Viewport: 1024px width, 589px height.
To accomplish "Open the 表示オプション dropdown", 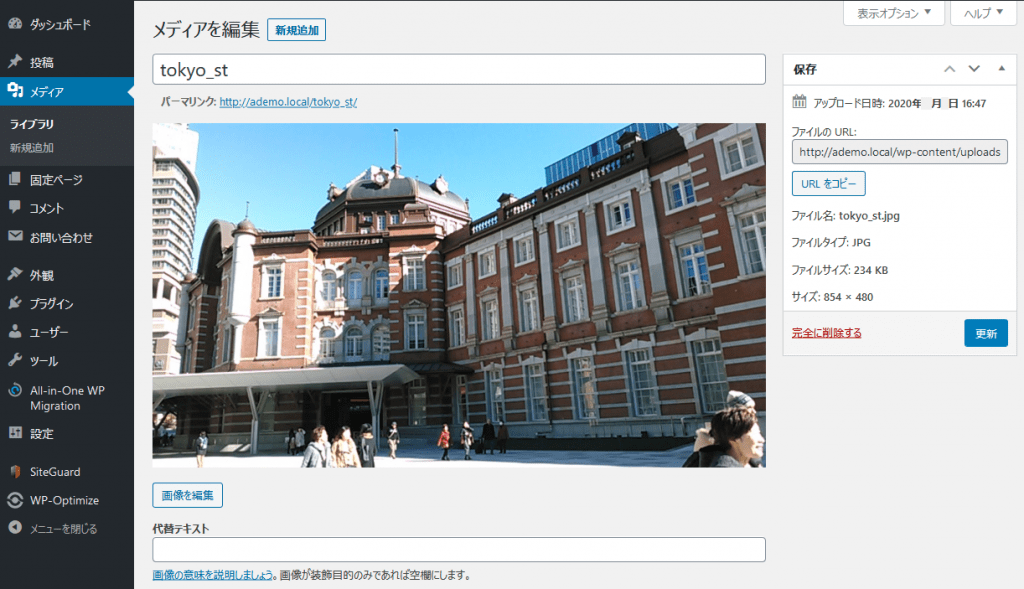I will pos(893,13).
